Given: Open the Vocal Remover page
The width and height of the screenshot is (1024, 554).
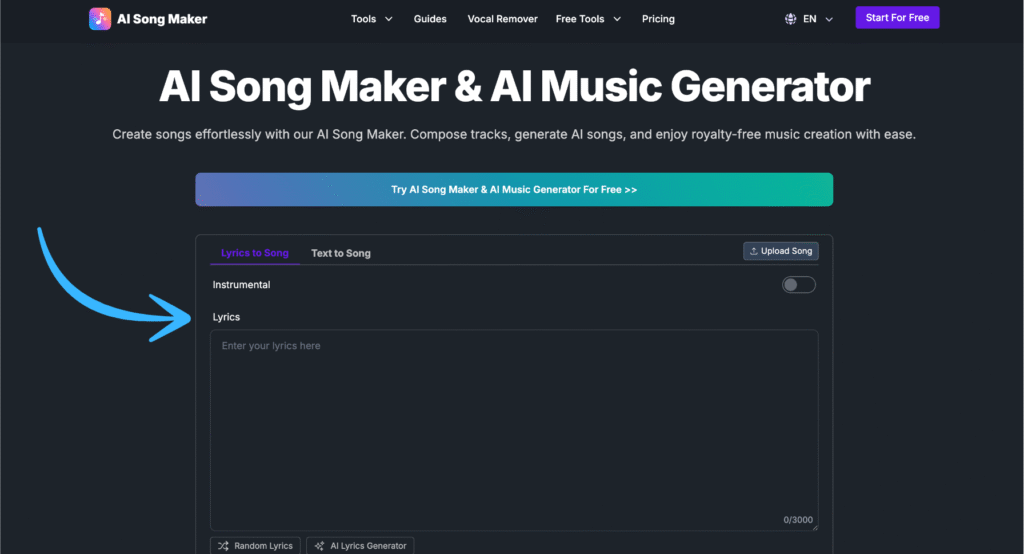Looking at the screenshot, I should [502, 19].
